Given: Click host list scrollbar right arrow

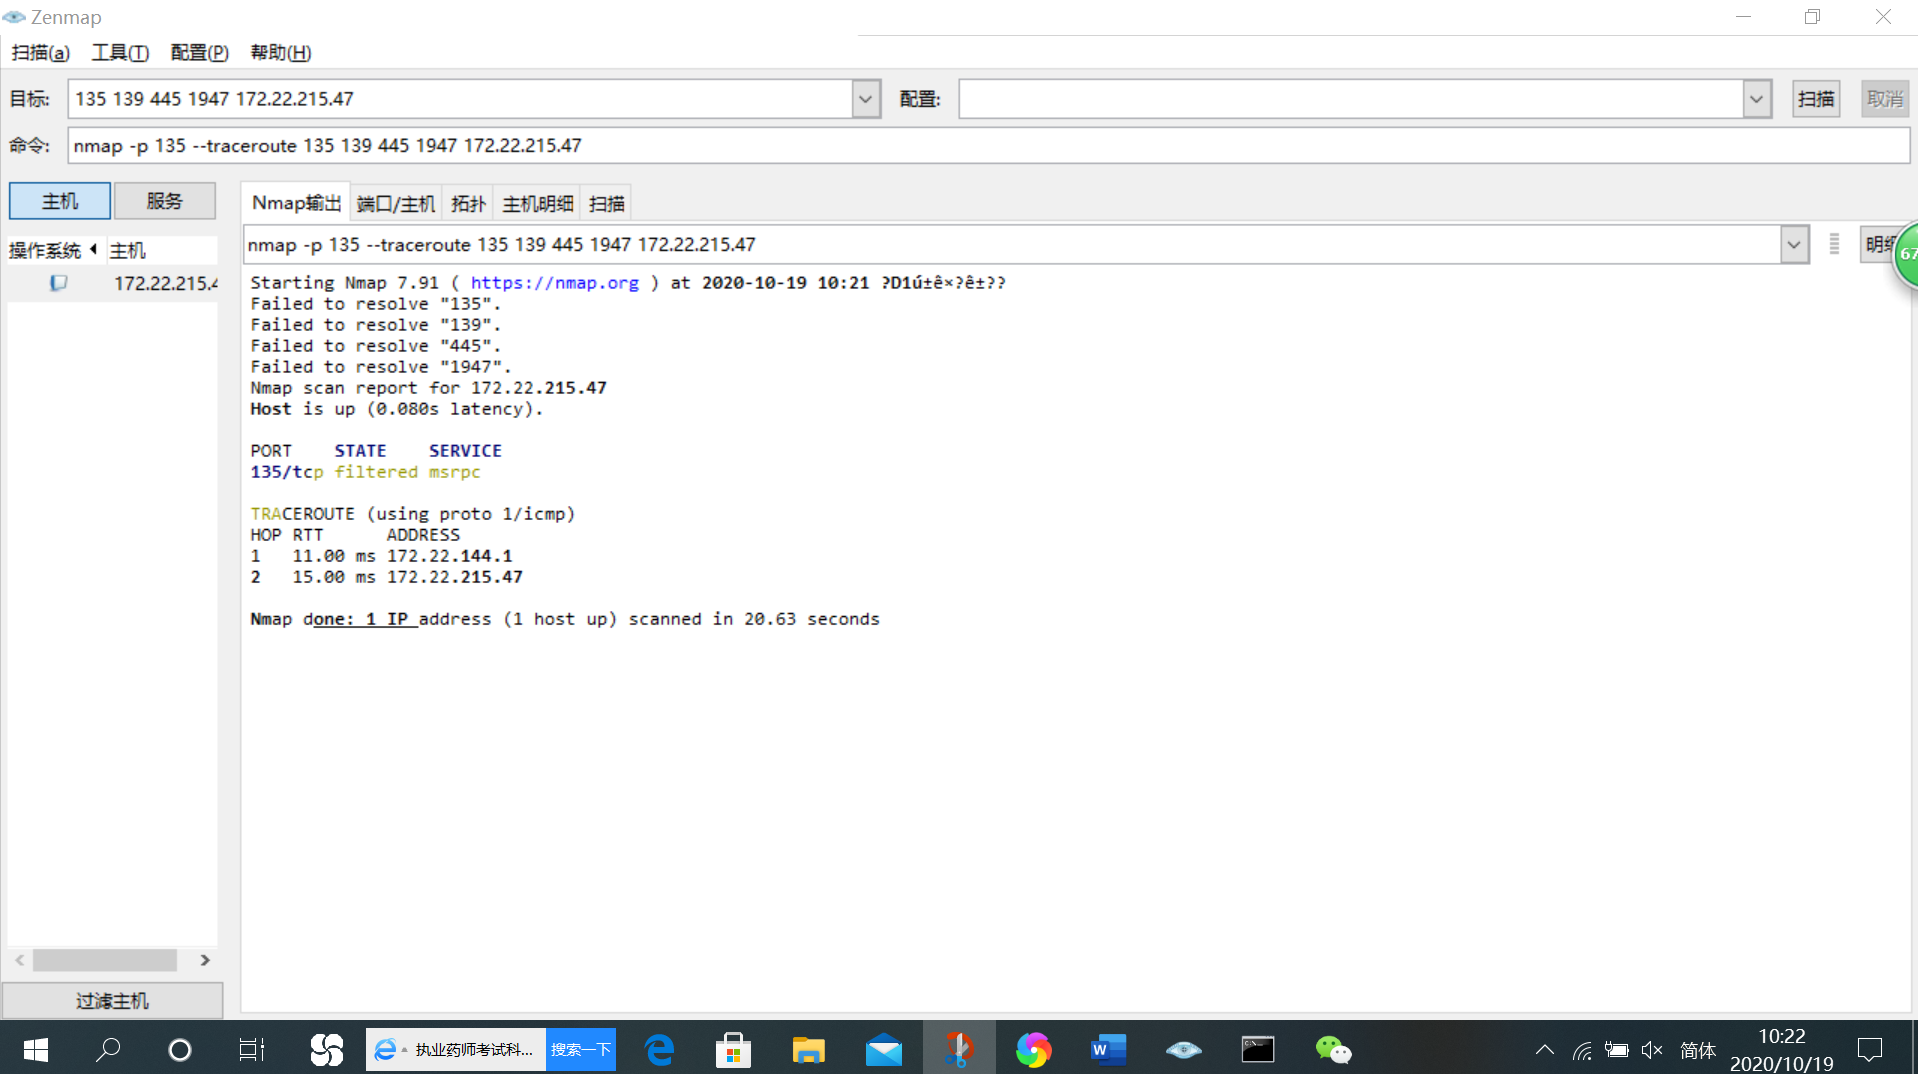Looking at the screenshot, I should coord(205,960).
